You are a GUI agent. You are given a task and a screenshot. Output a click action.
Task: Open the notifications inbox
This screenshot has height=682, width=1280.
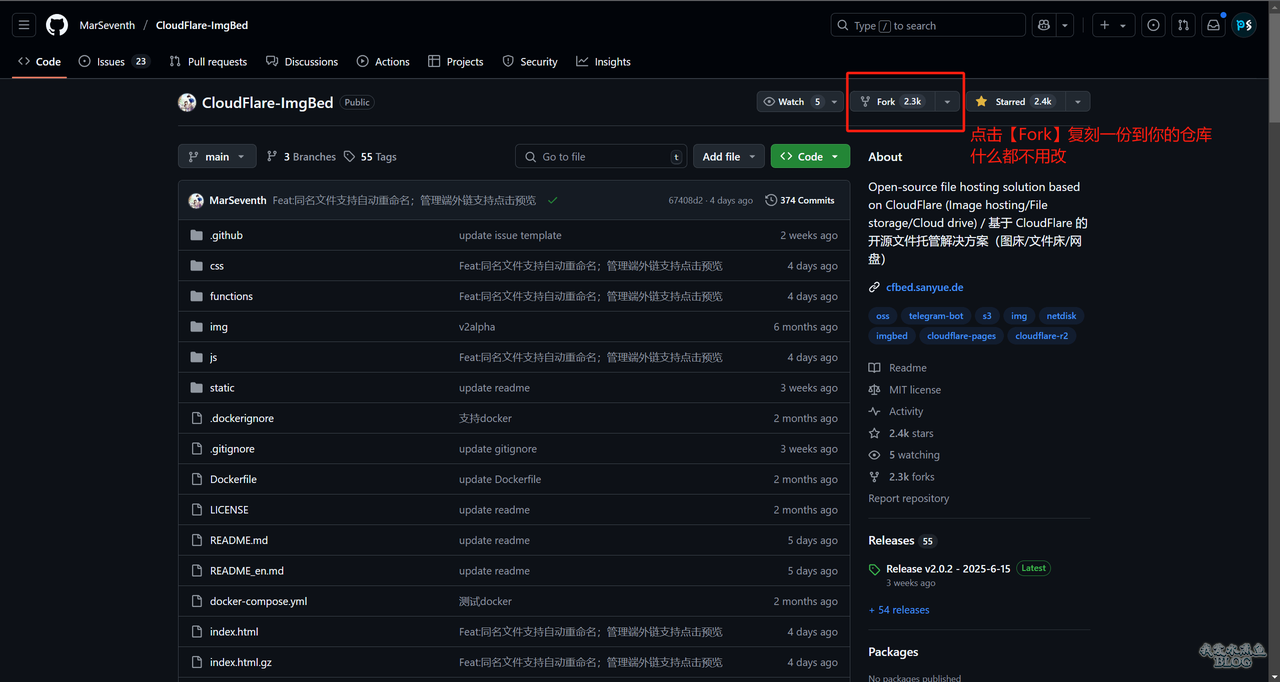point(1214,25)
